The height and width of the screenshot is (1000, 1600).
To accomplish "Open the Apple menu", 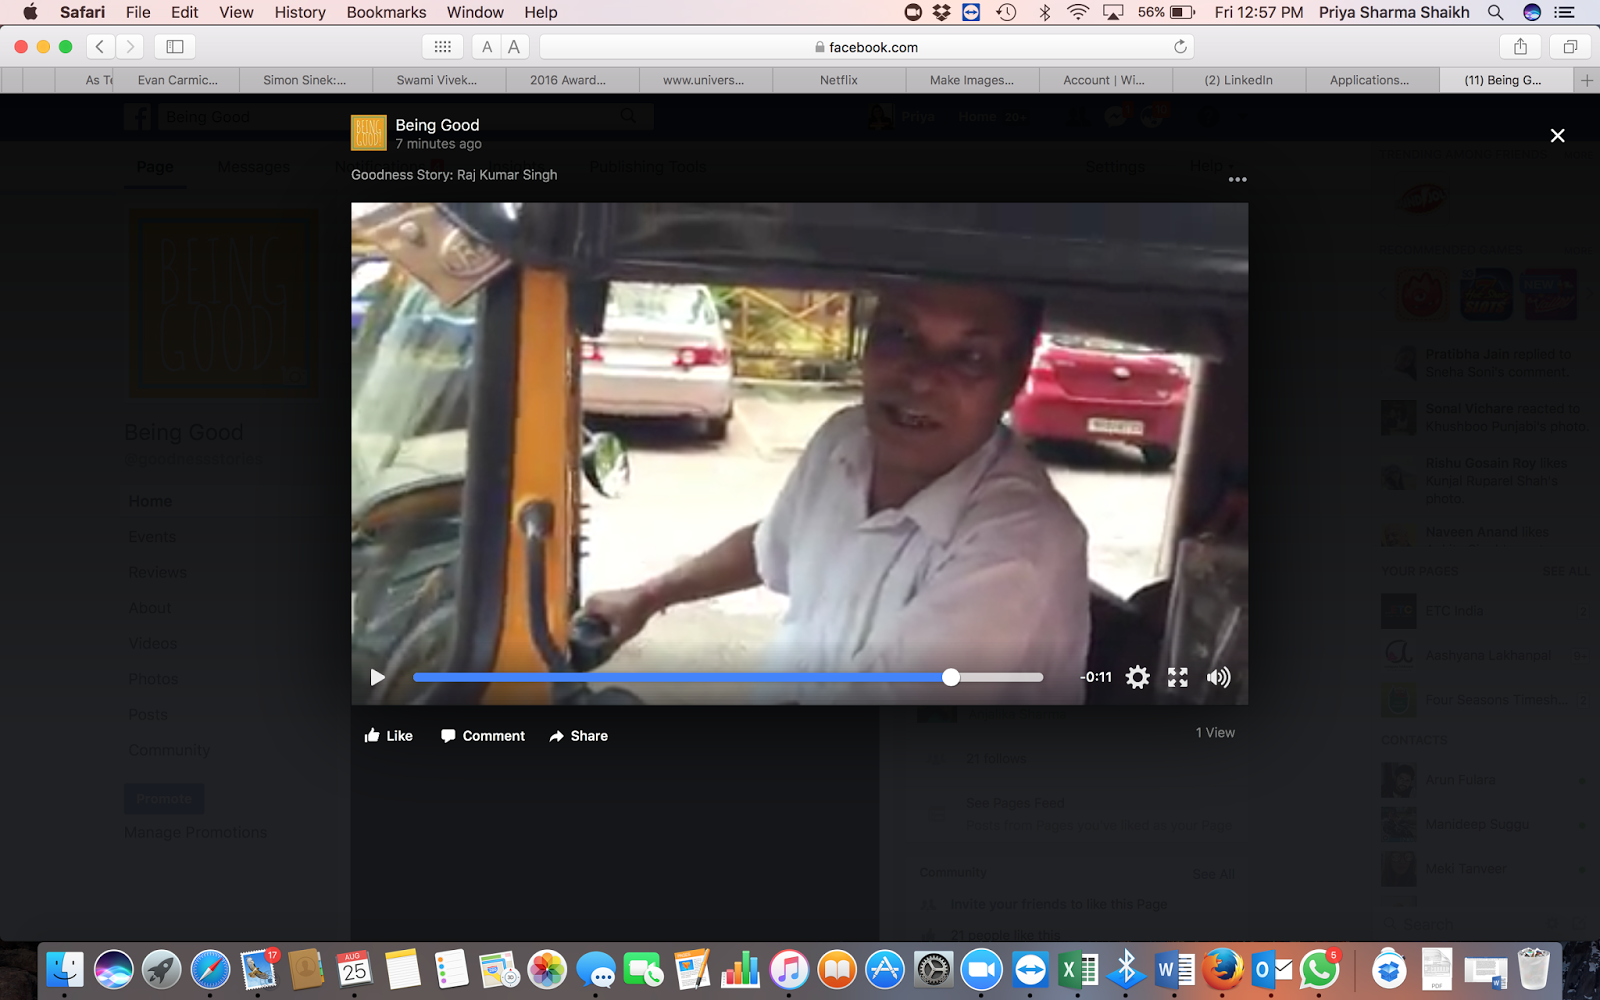I will [x=30, y=12].
